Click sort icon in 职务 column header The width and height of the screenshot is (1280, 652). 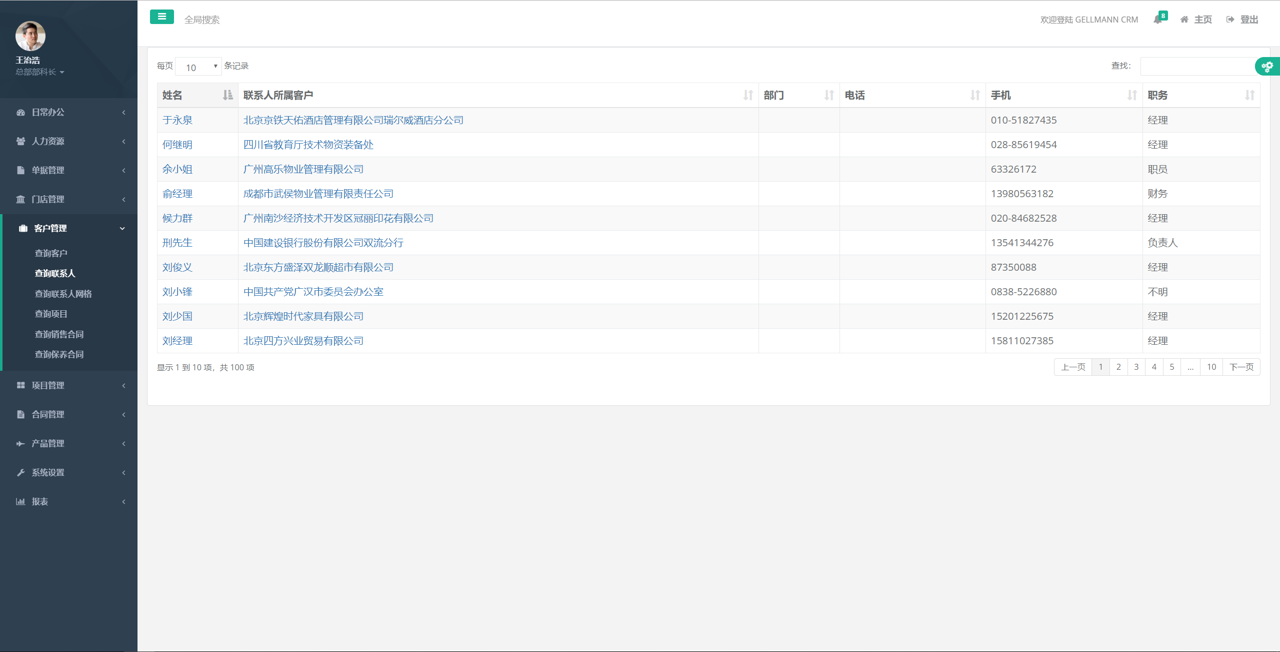pos(1249,95)
